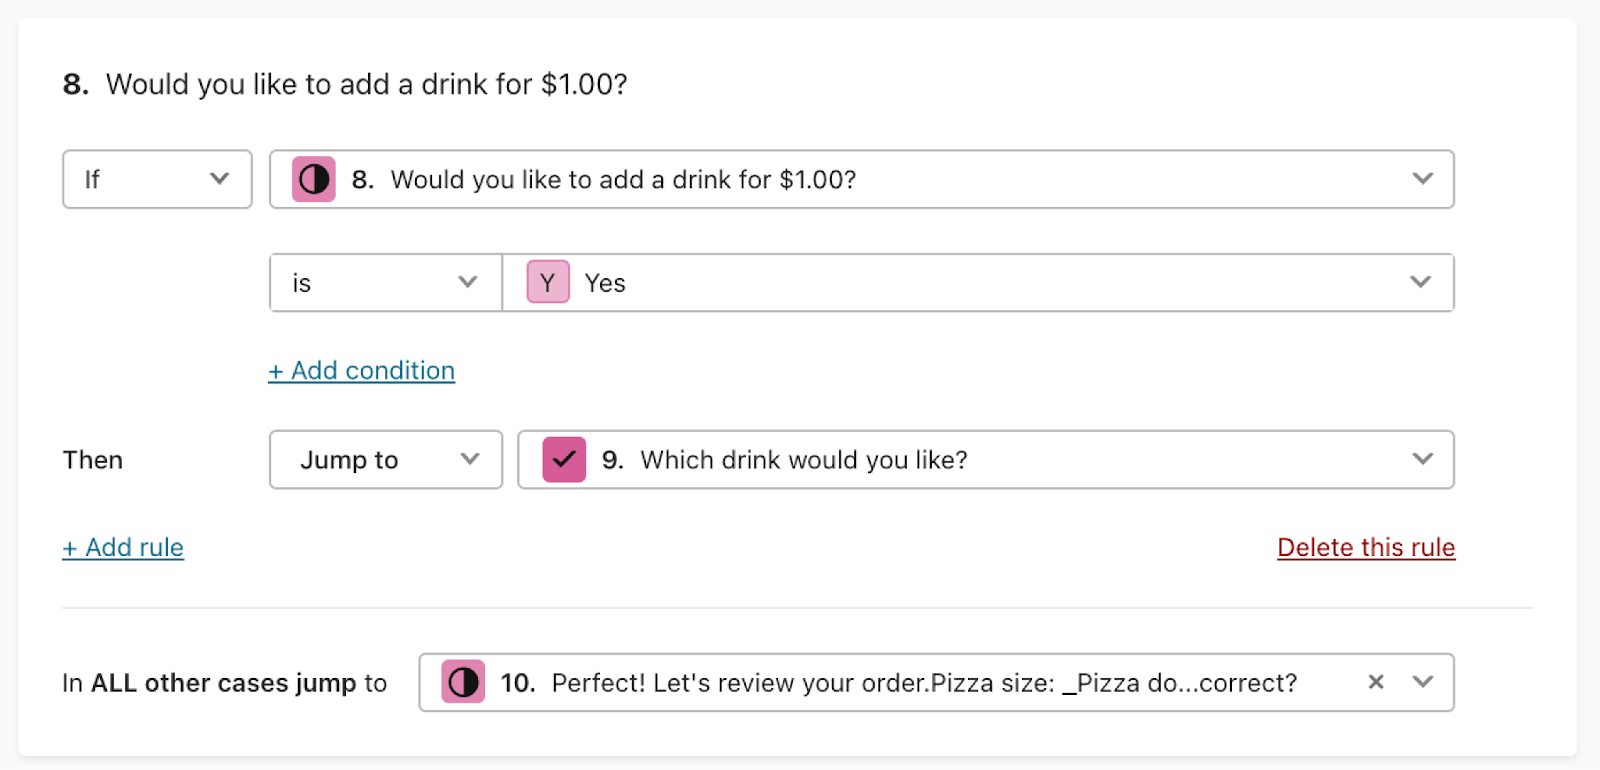This screenshot has height=770, width=1600.
Task: Expand the chevron on the question 10 dropdown
Action: click(1423, 682)
